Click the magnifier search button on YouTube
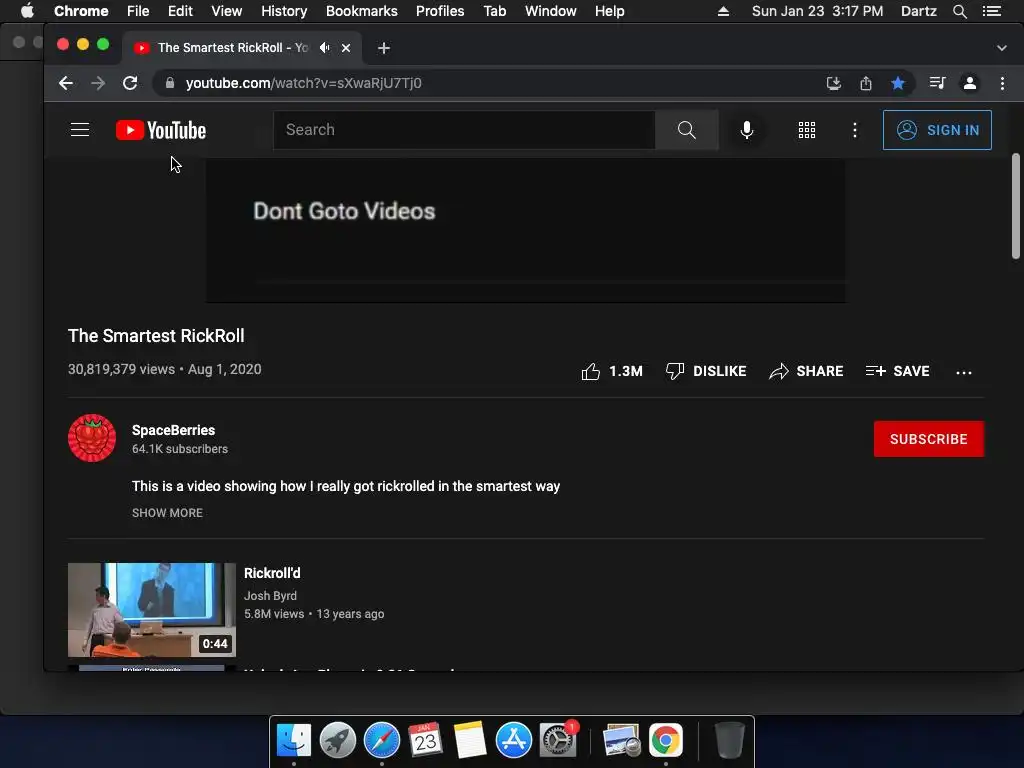This screenshot has height=768, width=1024. coord(686,130)
